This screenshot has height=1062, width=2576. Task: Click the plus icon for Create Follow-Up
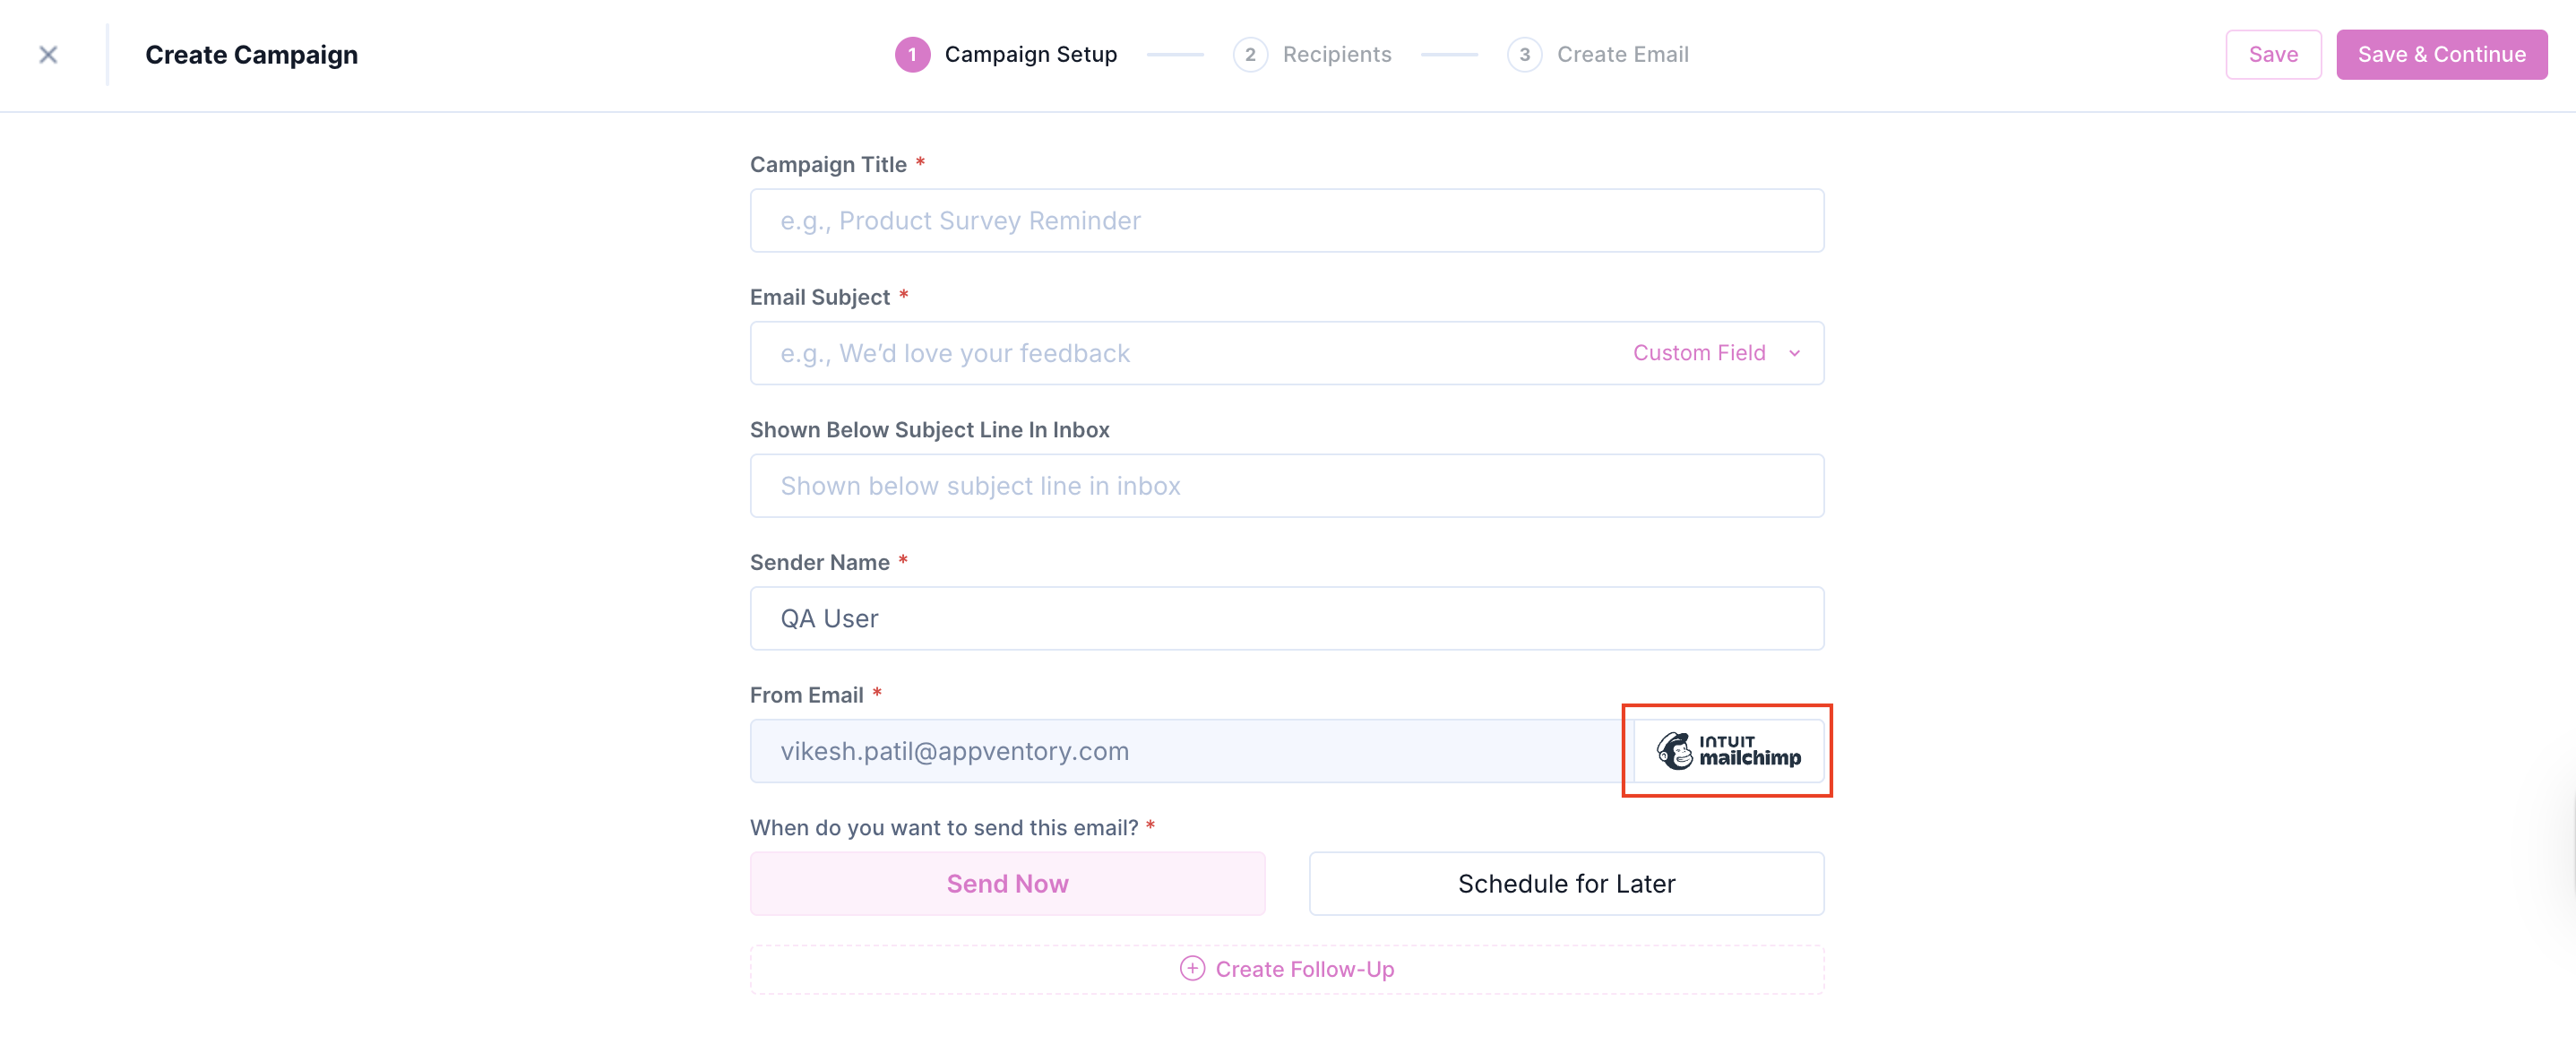tap(1192, 968)
